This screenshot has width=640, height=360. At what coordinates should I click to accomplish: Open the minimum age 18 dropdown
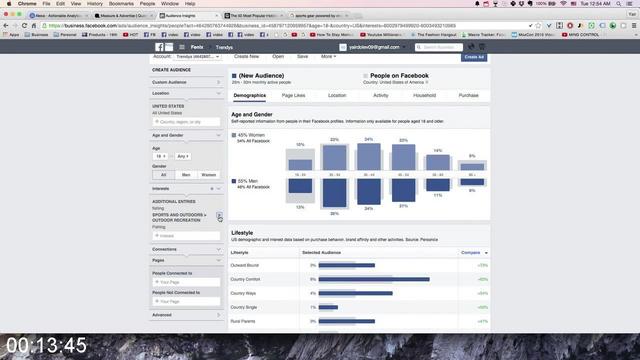click(x=161, y=156)
